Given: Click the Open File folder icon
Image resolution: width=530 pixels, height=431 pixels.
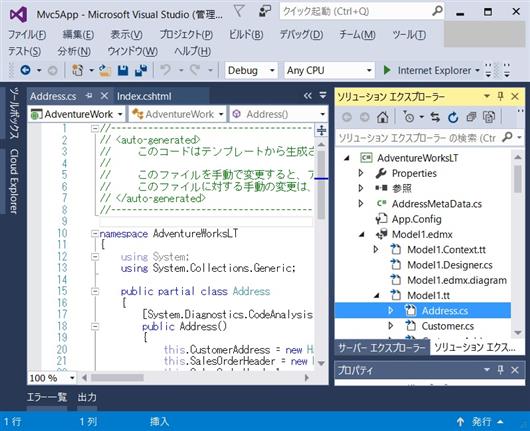Looking at the screenshot, I should (x=105, y=70).
